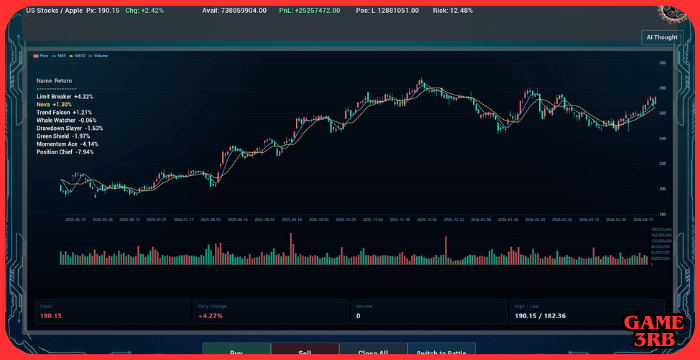This screenshot has width=700, height=360.
Task: Select the 'Whale Watcher -0.06%' row
Action: point(67,120)
